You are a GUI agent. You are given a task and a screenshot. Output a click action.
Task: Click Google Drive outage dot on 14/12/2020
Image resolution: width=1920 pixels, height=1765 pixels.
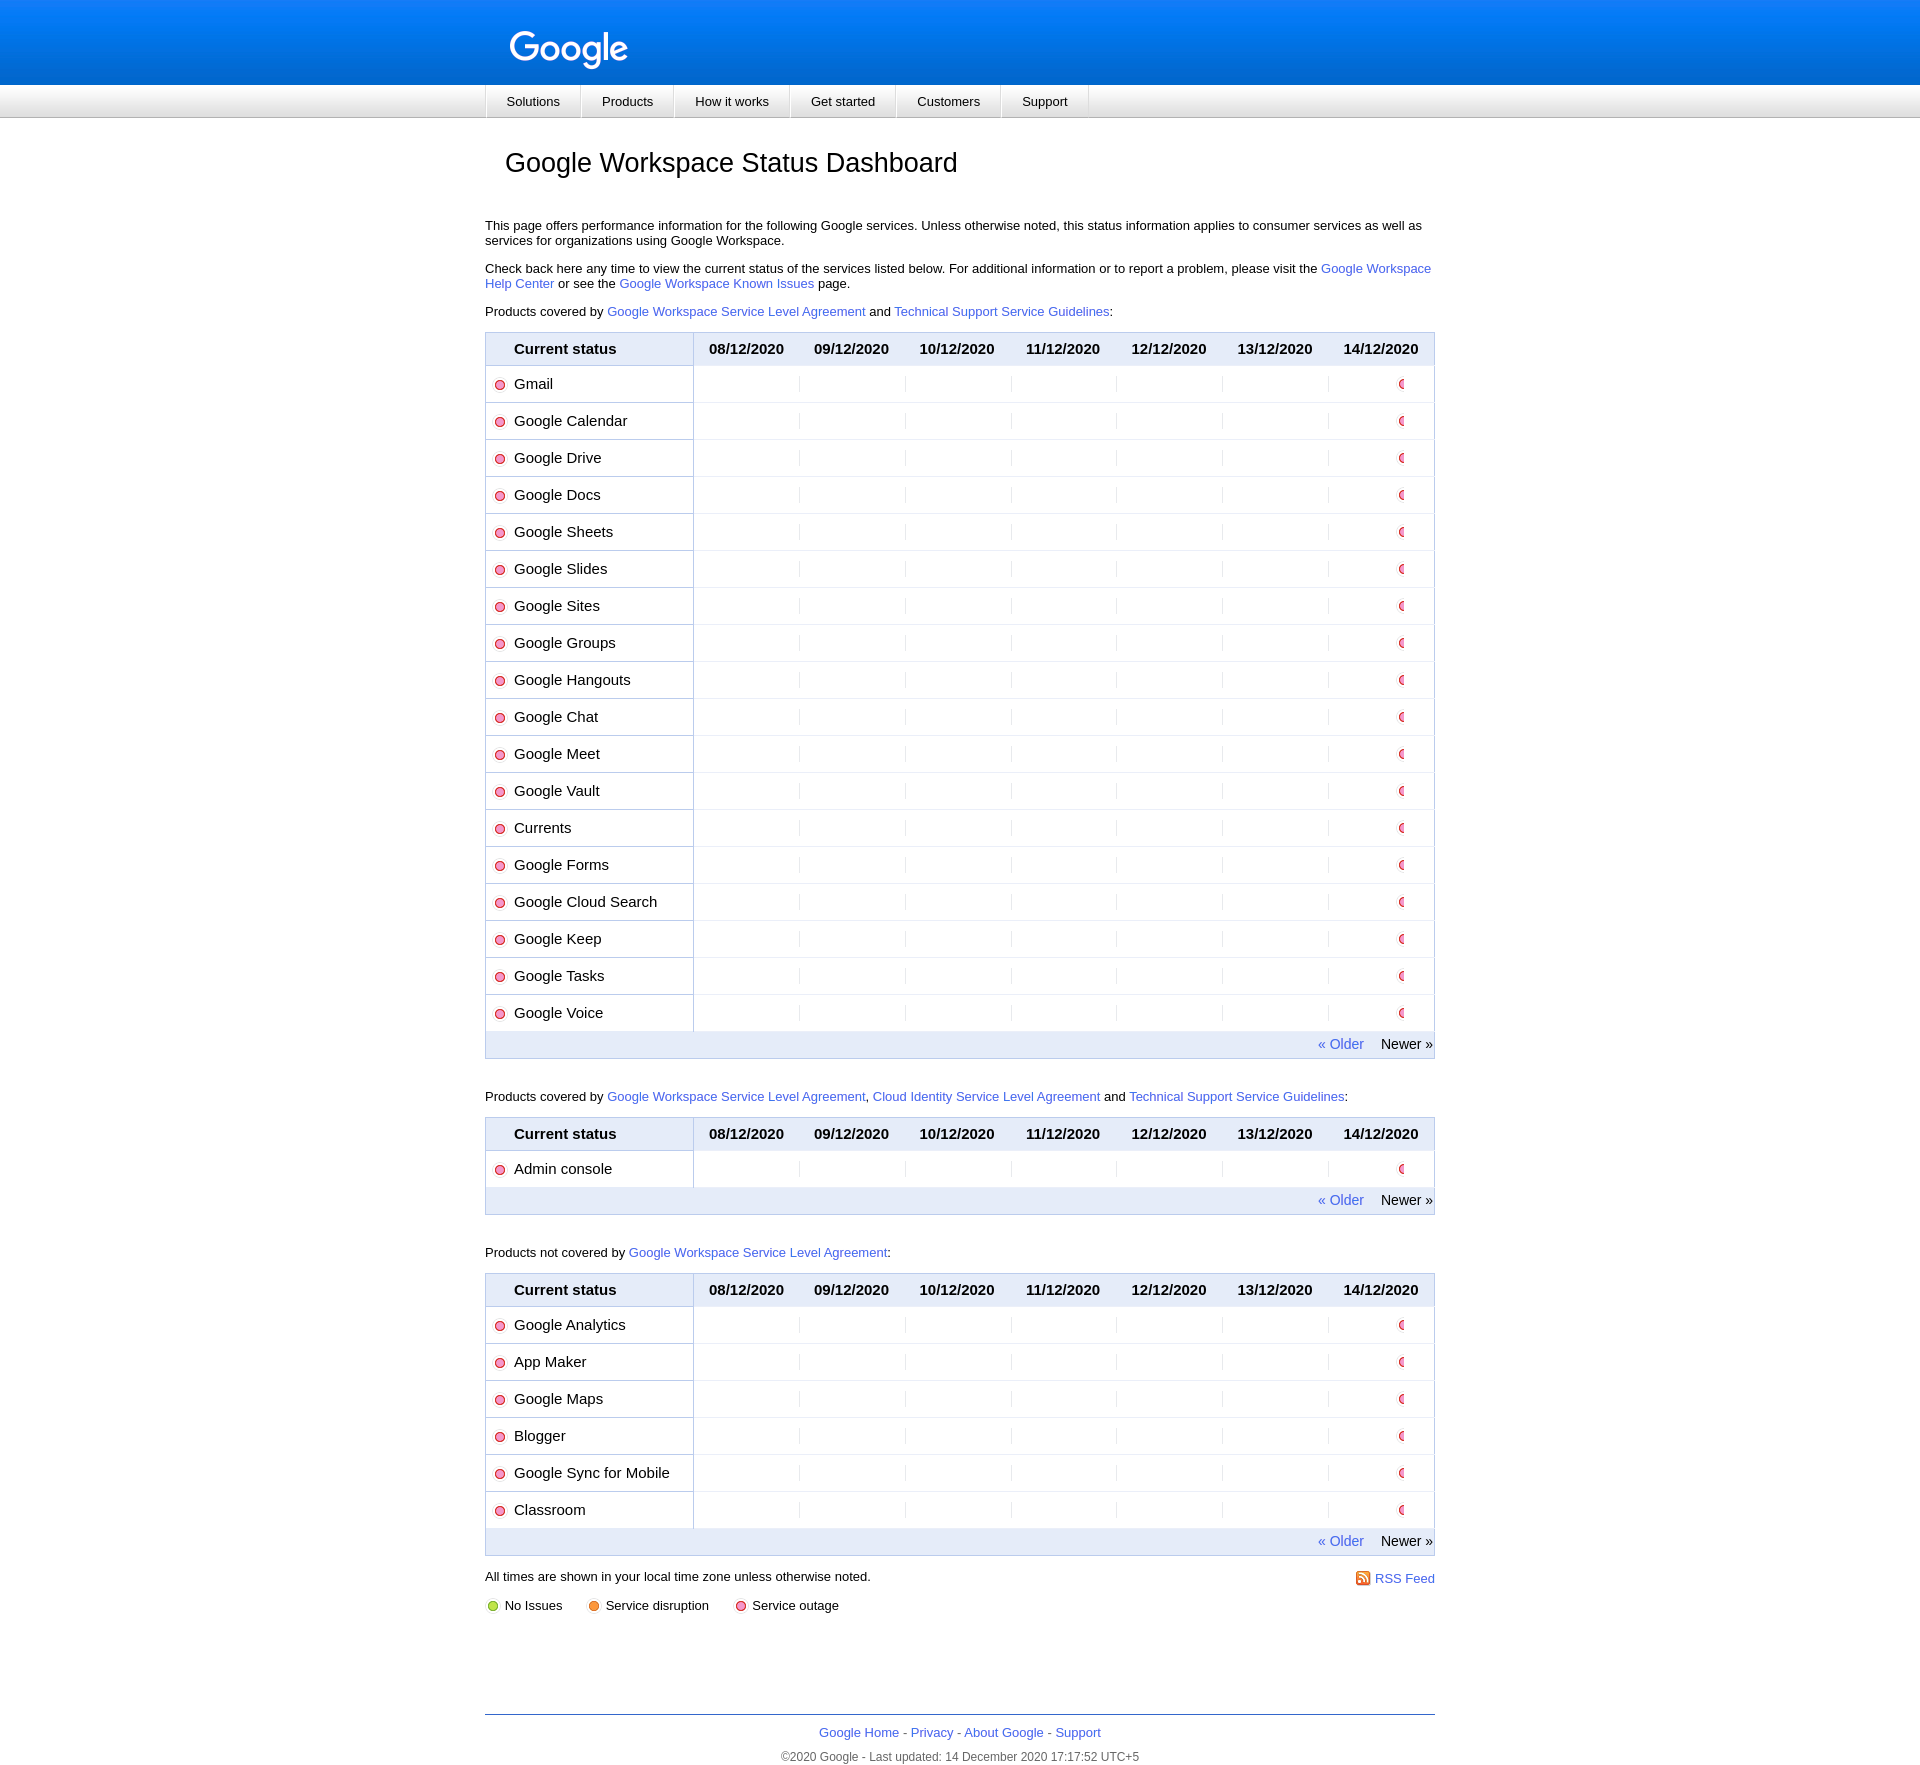coord(1402,458)
